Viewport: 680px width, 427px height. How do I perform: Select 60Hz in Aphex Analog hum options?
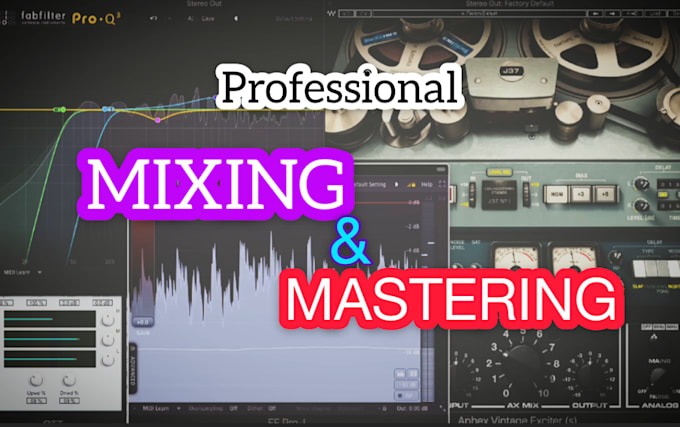tap(672, 326)
